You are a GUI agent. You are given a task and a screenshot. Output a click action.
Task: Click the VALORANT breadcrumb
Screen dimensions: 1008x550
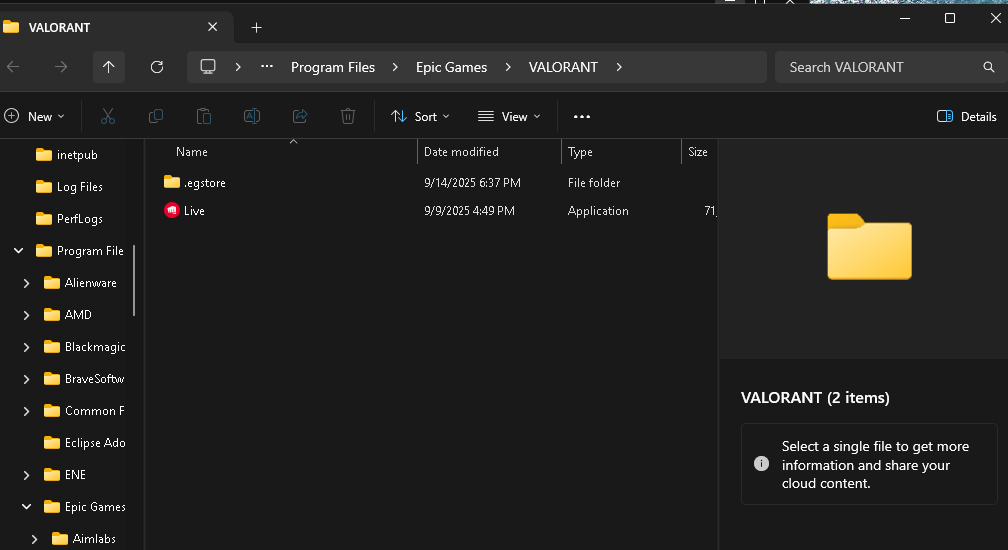click(x=563, y=67)
